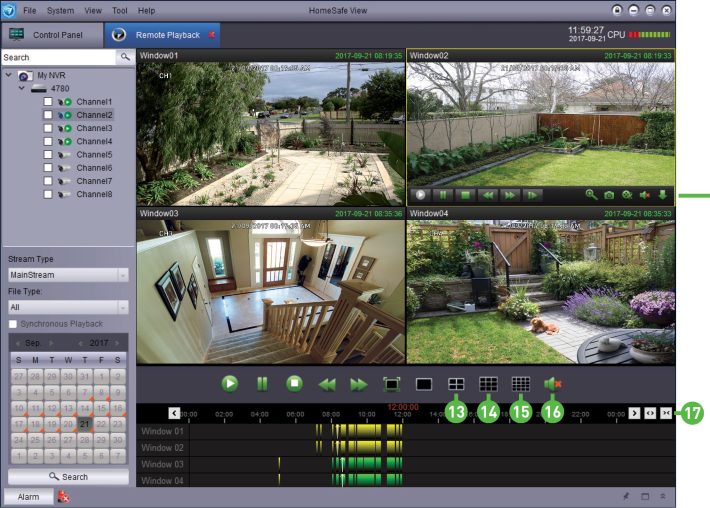Open the File Type dropdown
Screen dimensions: 710x508
coord(68,307)
